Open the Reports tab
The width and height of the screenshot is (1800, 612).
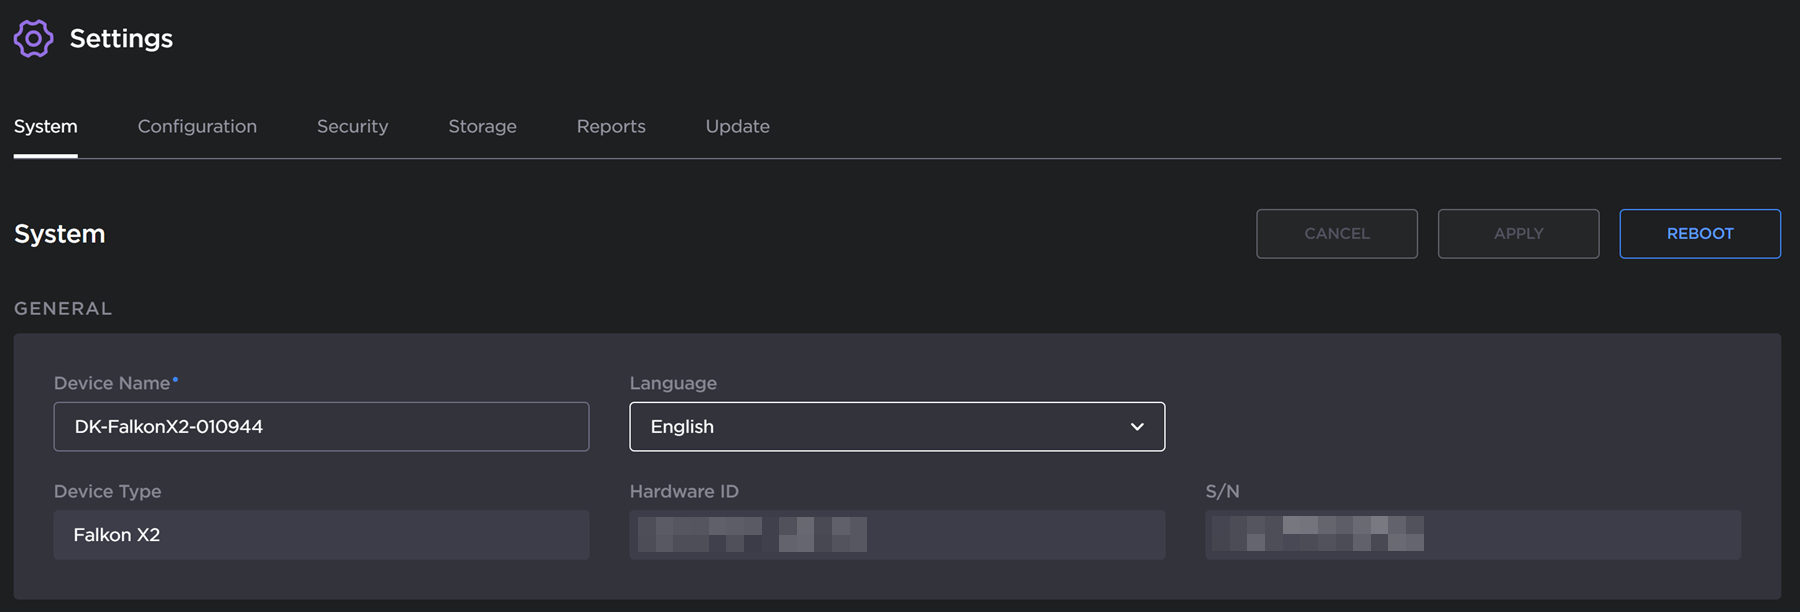(x=611, y=127)
